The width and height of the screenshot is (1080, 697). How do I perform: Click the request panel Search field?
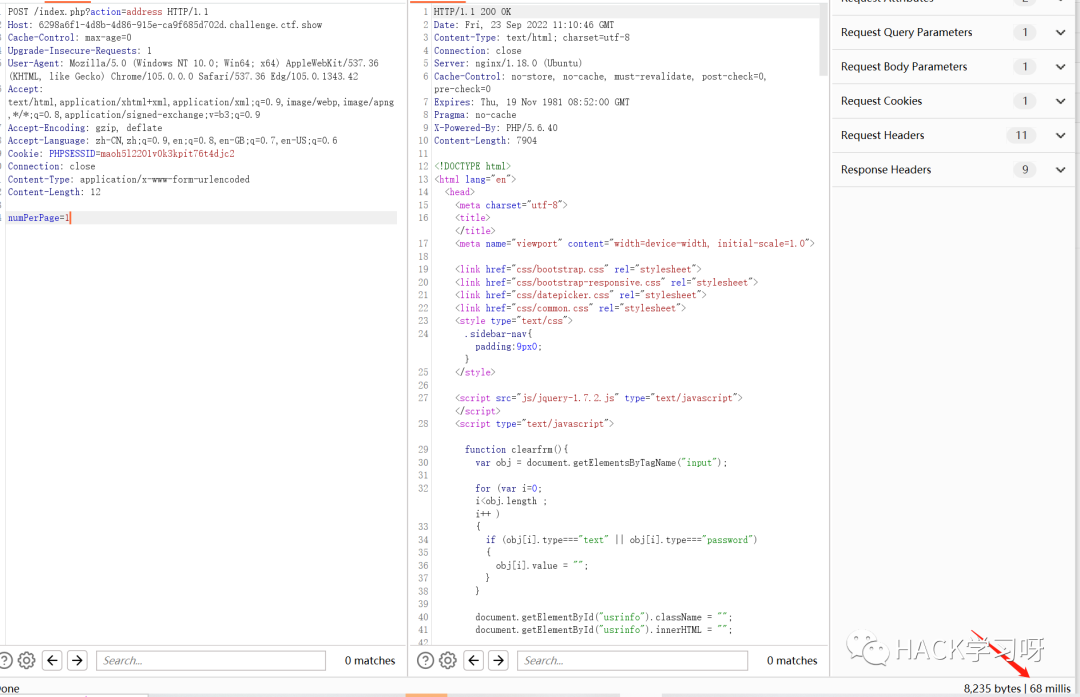coord(211,660)
